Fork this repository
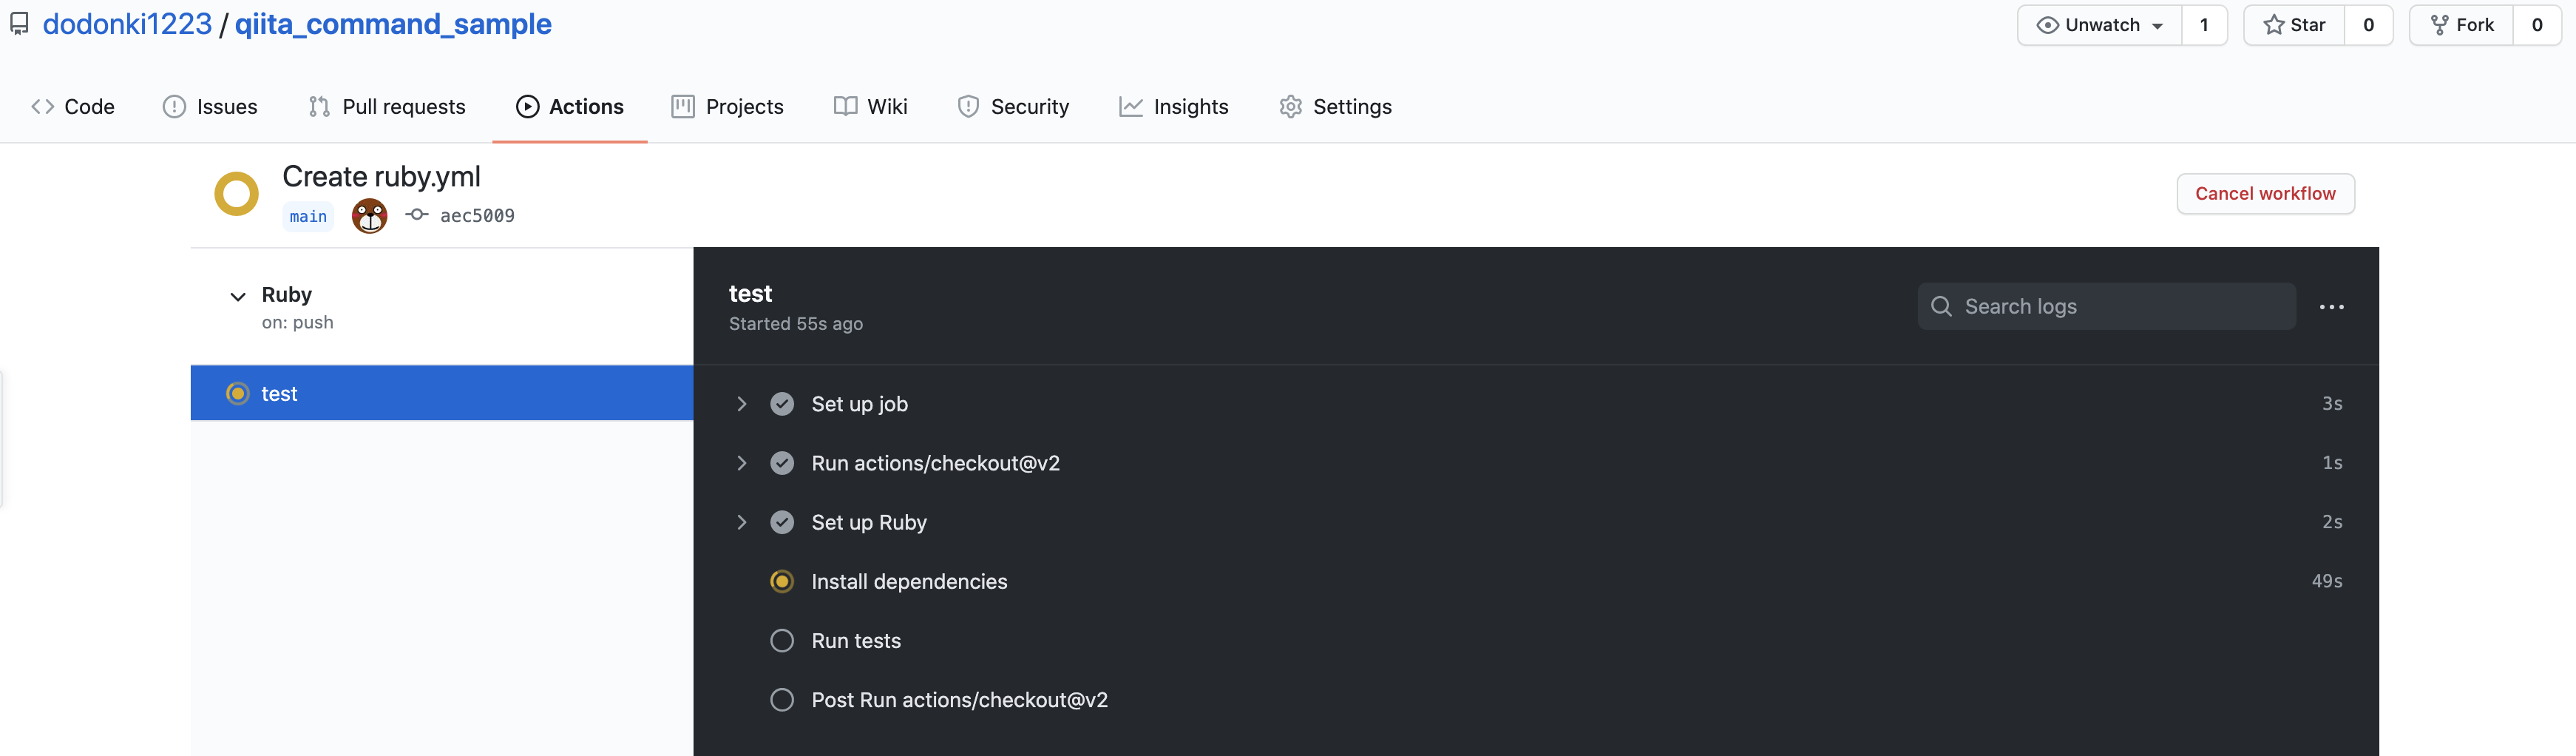 point(2461,25)
